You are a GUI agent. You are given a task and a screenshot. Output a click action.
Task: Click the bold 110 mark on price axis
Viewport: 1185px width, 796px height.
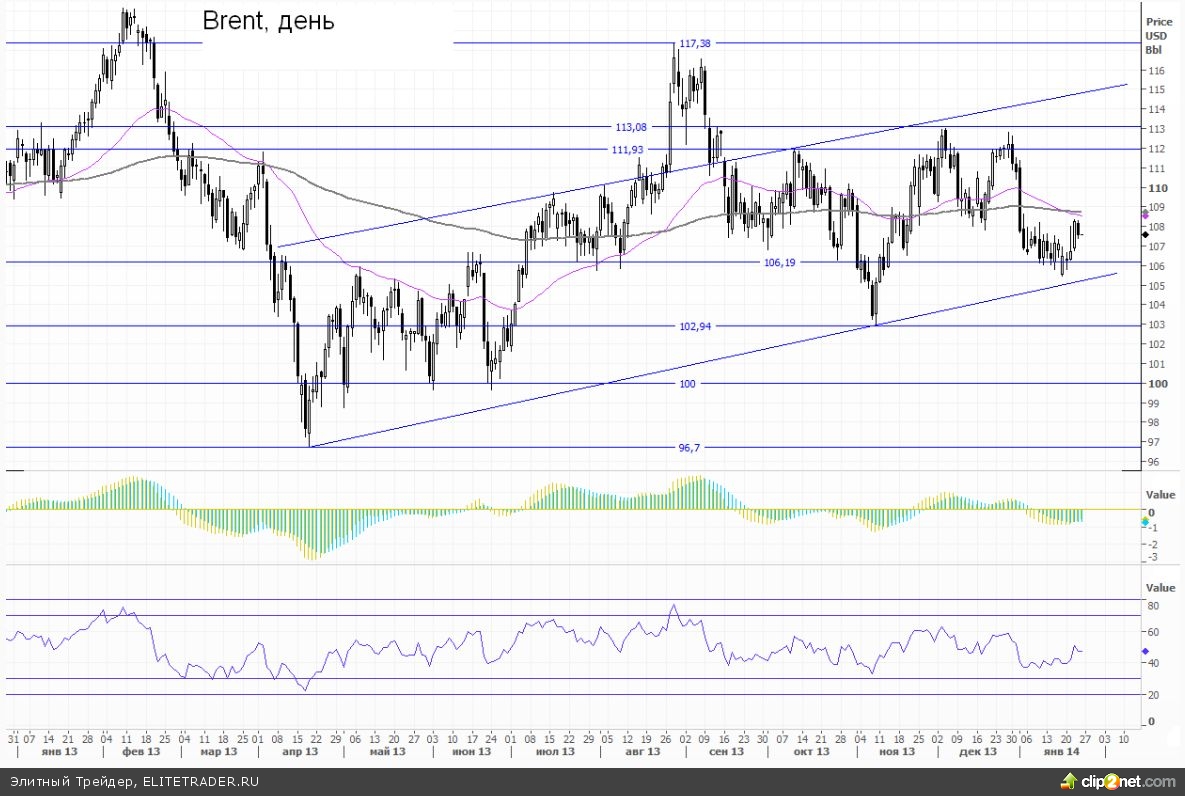[x=1158, y=188]
